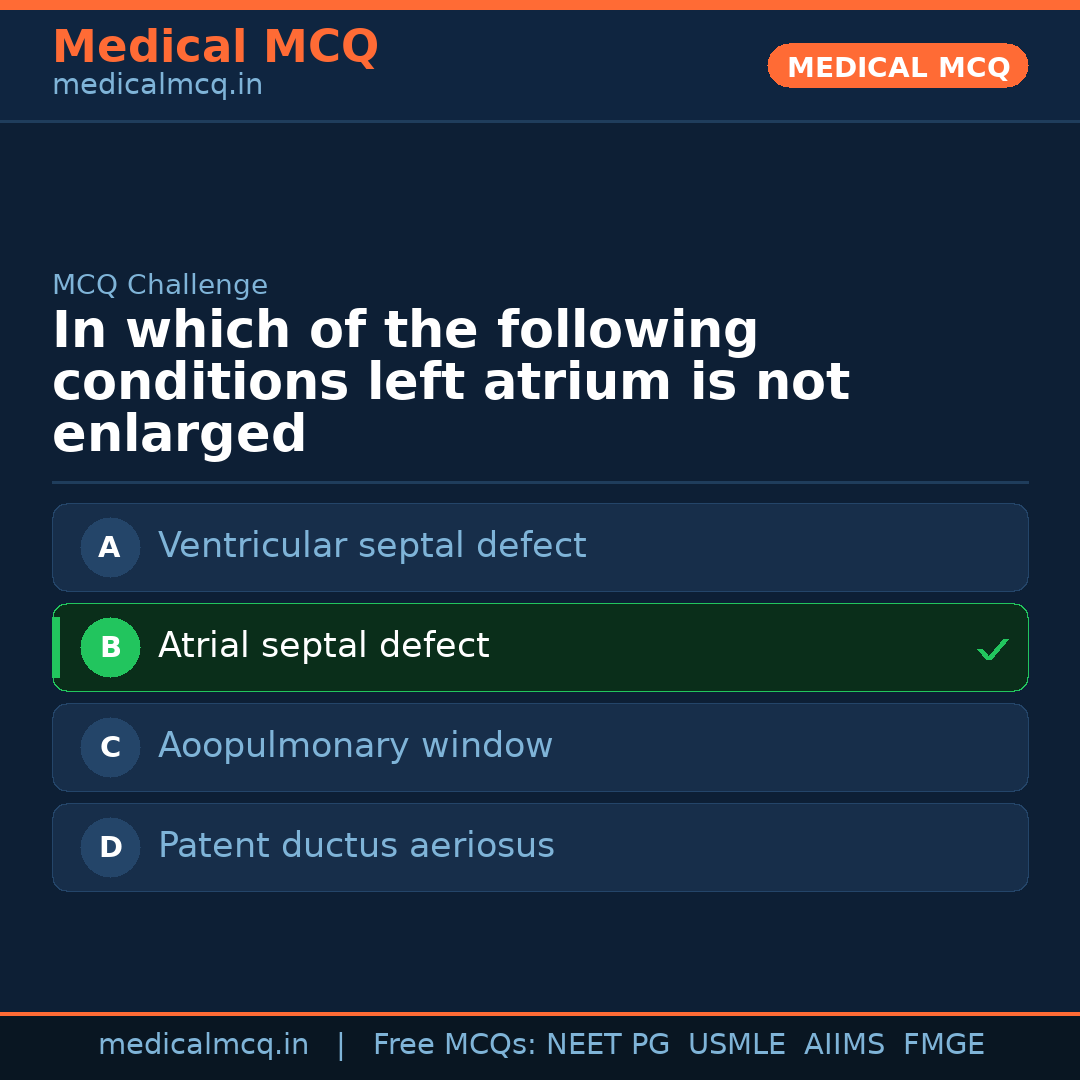Click the green B badge icon

(110, 647)
